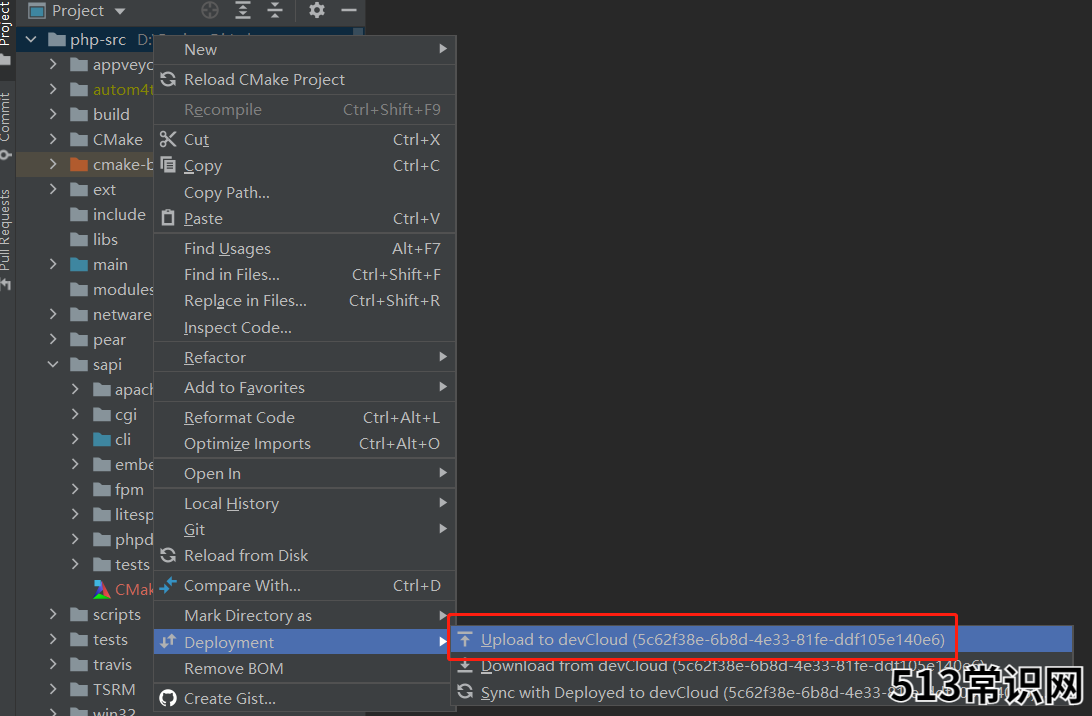Click the copy icon beside Copy

[168, 165]
